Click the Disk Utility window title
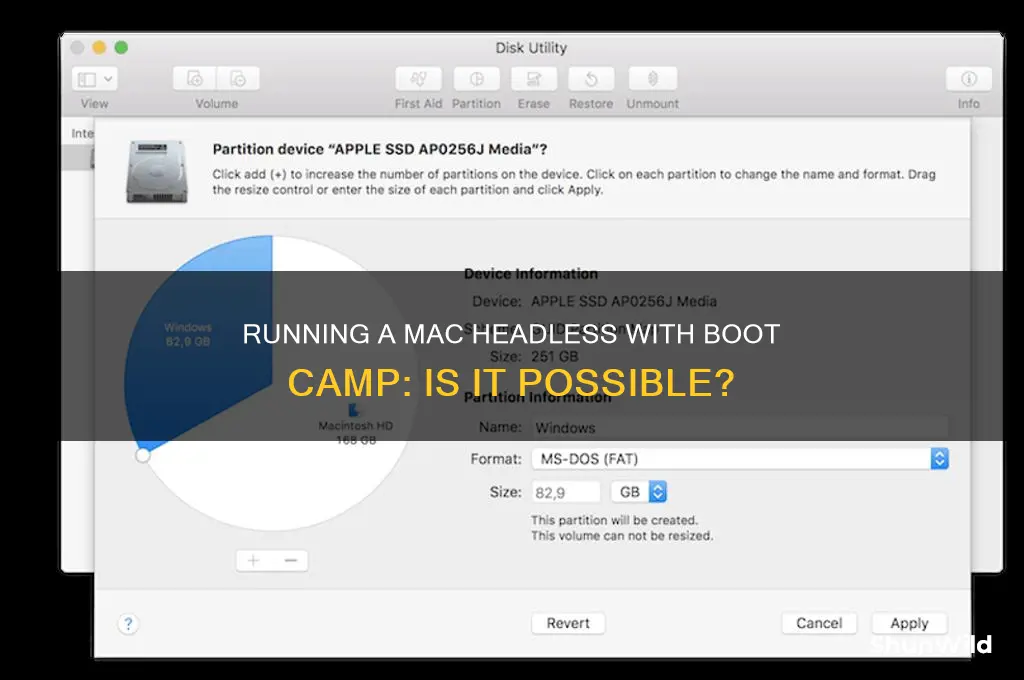 point(531,48)
